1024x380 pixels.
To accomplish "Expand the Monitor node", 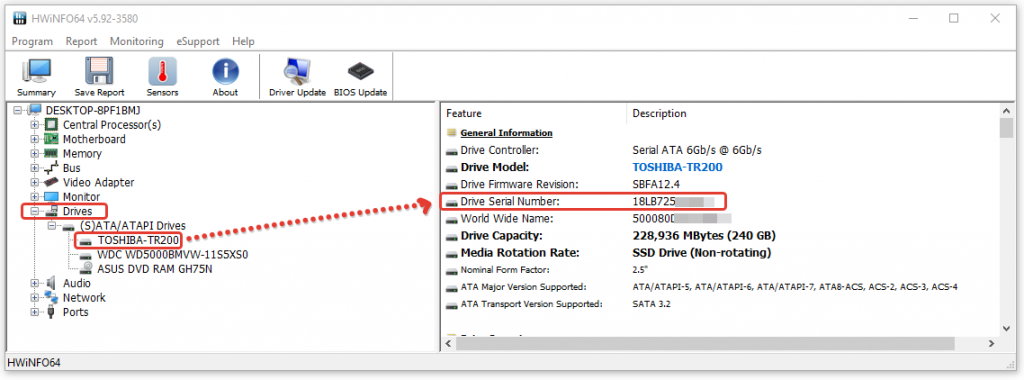I will point(35,197).
